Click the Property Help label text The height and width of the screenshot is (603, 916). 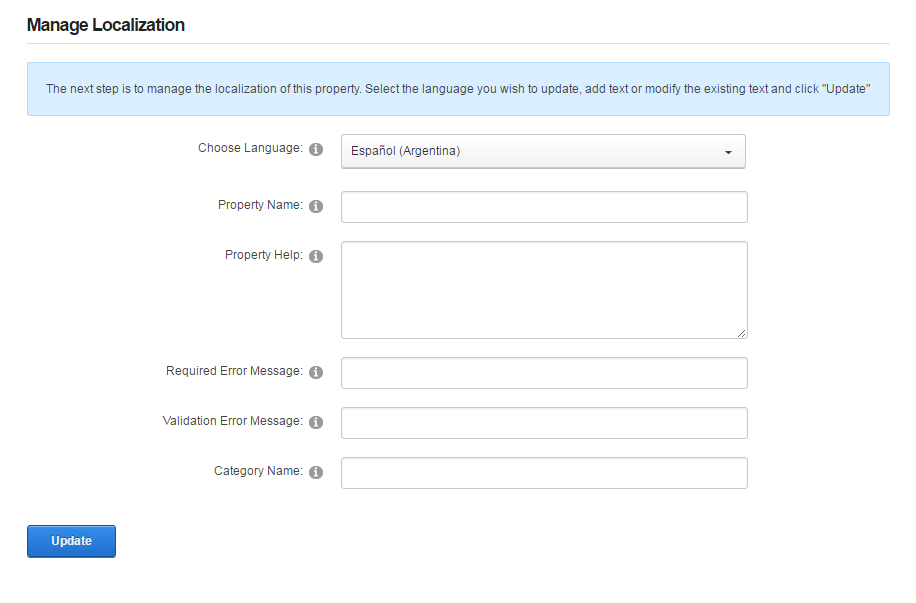[264, 255]
